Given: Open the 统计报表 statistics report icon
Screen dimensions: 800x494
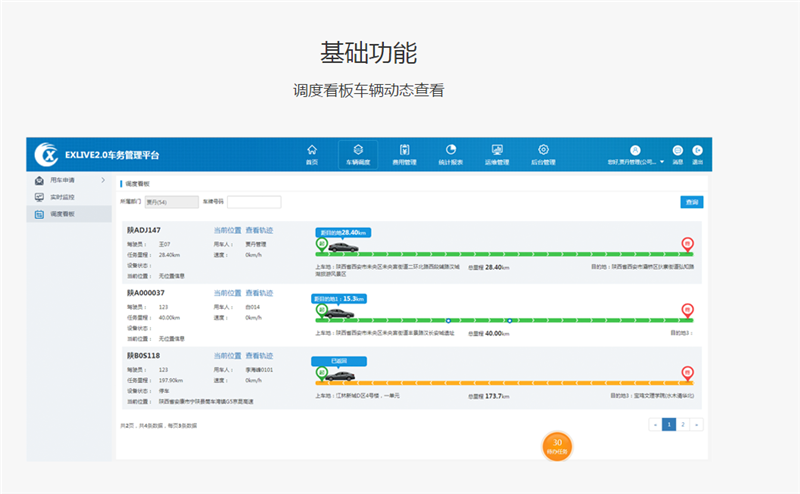Looking at the screenshot, I should coord(450,153).
